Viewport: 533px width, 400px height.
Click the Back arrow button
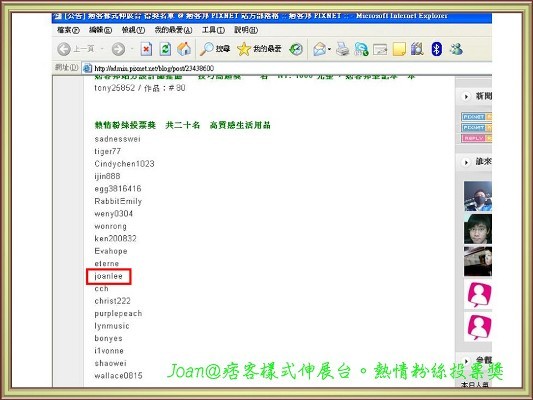coord(64,49)
